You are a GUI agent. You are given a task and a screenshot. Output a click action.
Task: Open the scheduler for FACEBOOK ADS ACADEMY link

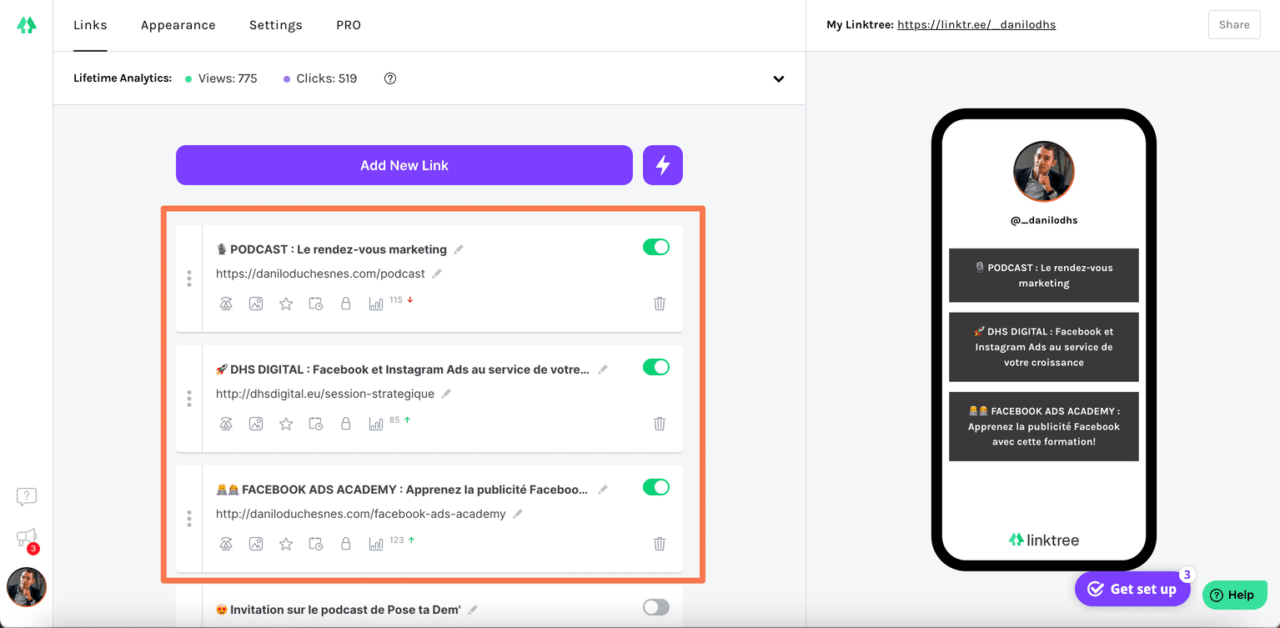316,543
